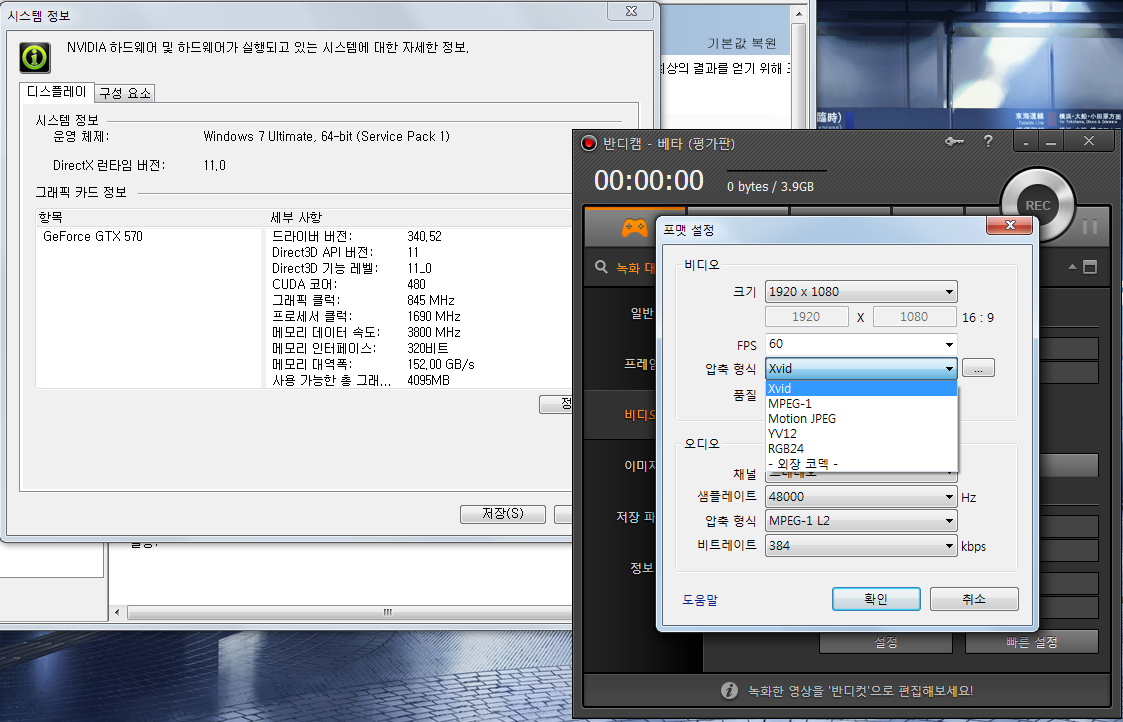Click the CUDA 코어 480 value
This screenshot has height=722, width=1123.
pyautogui.click(x=416, y=284)
